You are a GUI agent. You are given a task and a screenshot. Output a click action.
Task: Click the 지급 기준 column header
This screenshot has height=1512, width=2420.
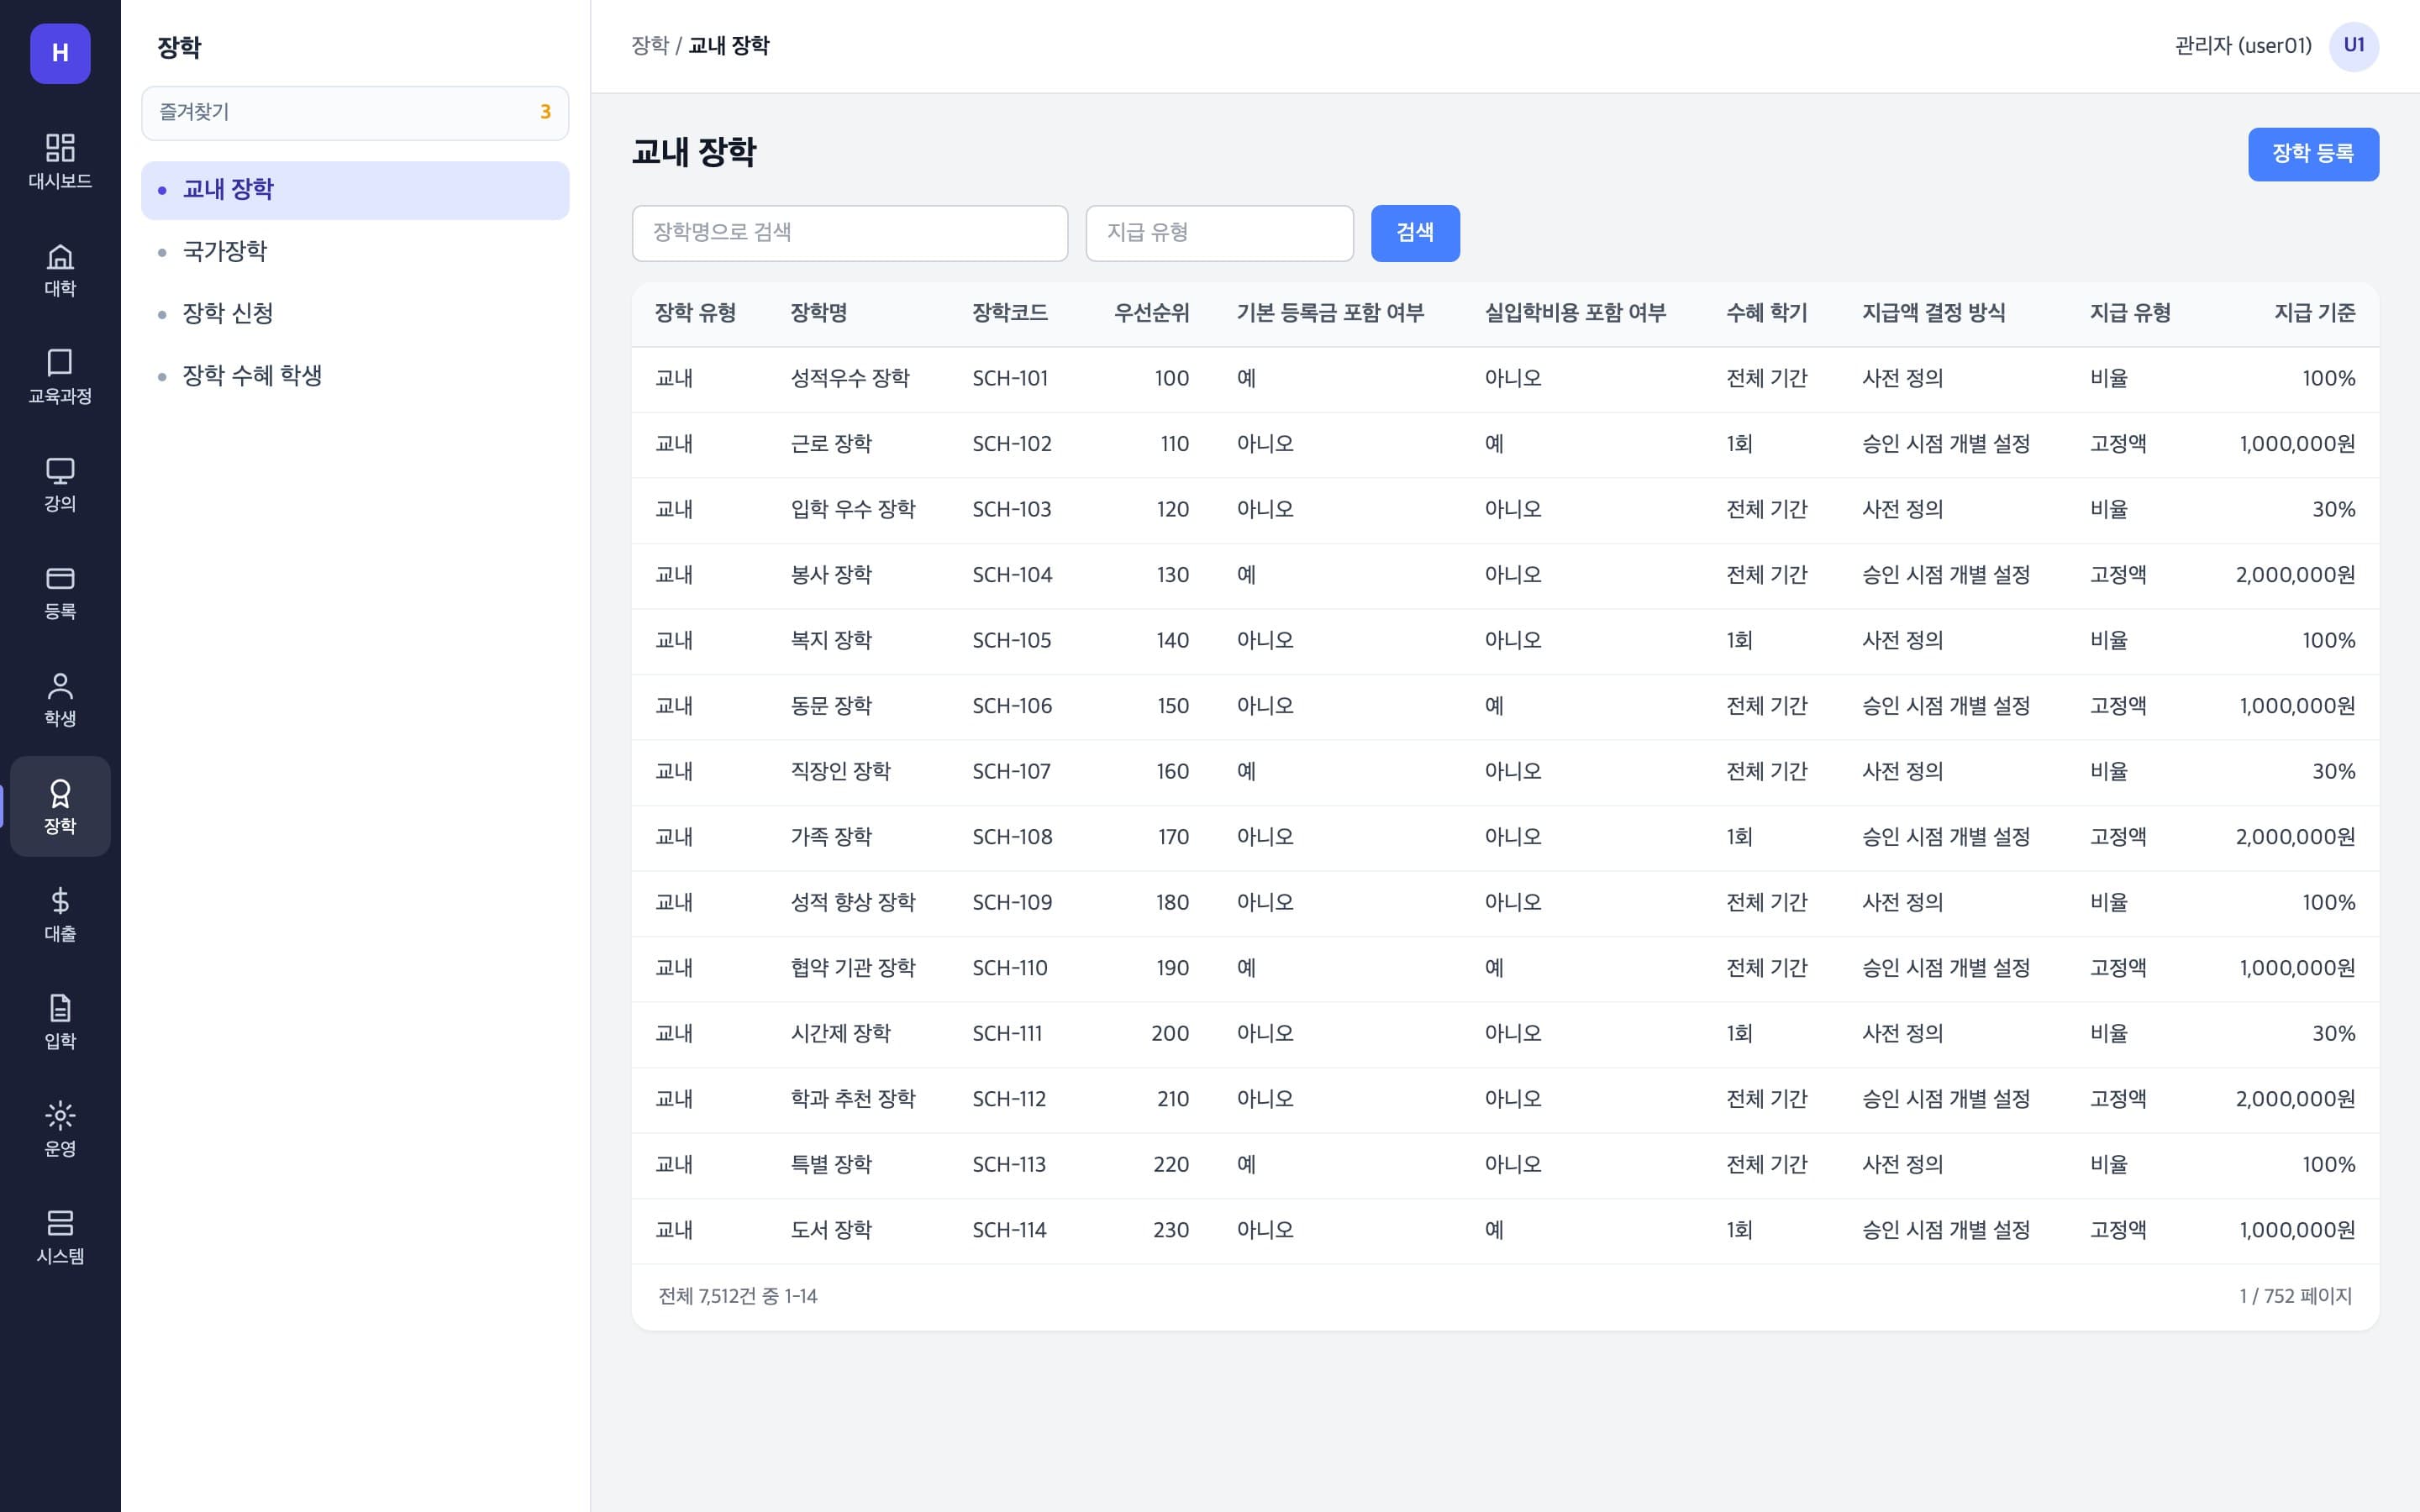tap(2315, 313)
